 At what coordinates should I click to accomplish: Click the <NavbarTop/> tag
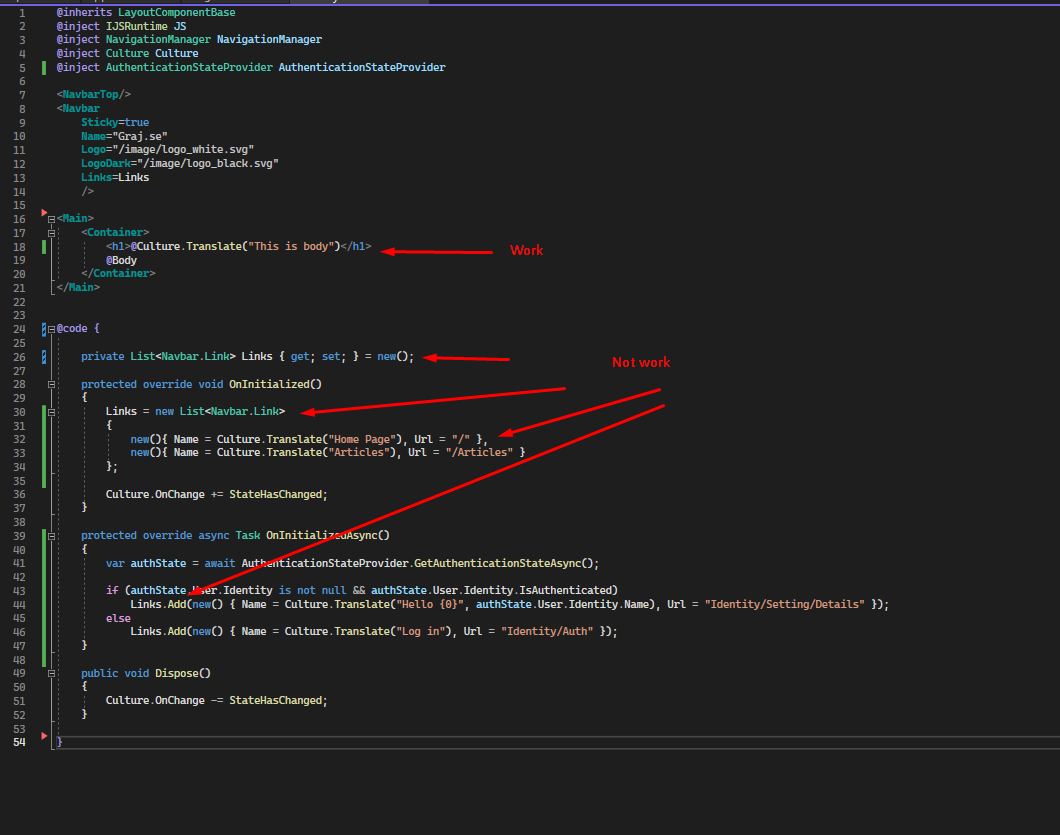coord(94,95)
